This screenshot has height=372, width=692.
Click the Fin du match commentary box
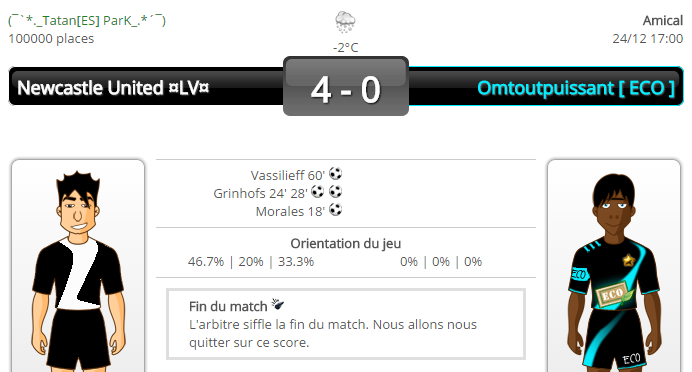[x=346, y=324]
